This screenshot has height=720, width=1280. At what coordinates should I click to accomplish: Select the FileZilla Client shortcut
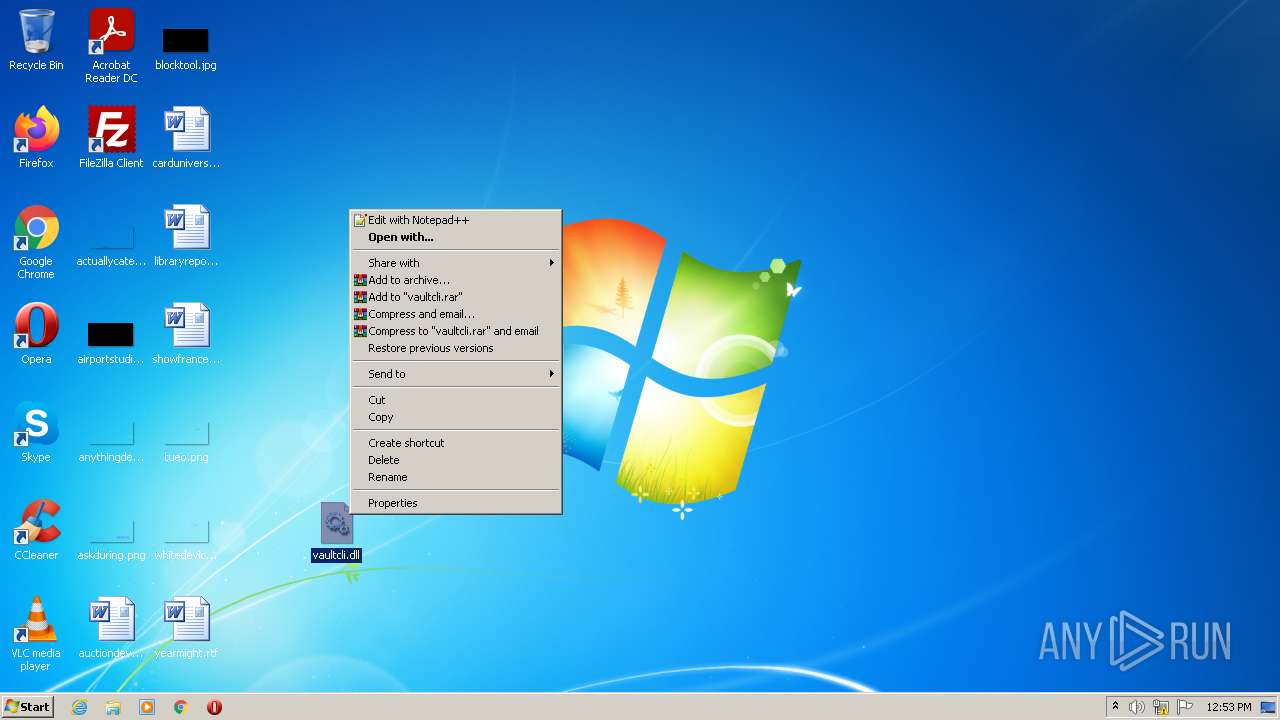[111, 138]
